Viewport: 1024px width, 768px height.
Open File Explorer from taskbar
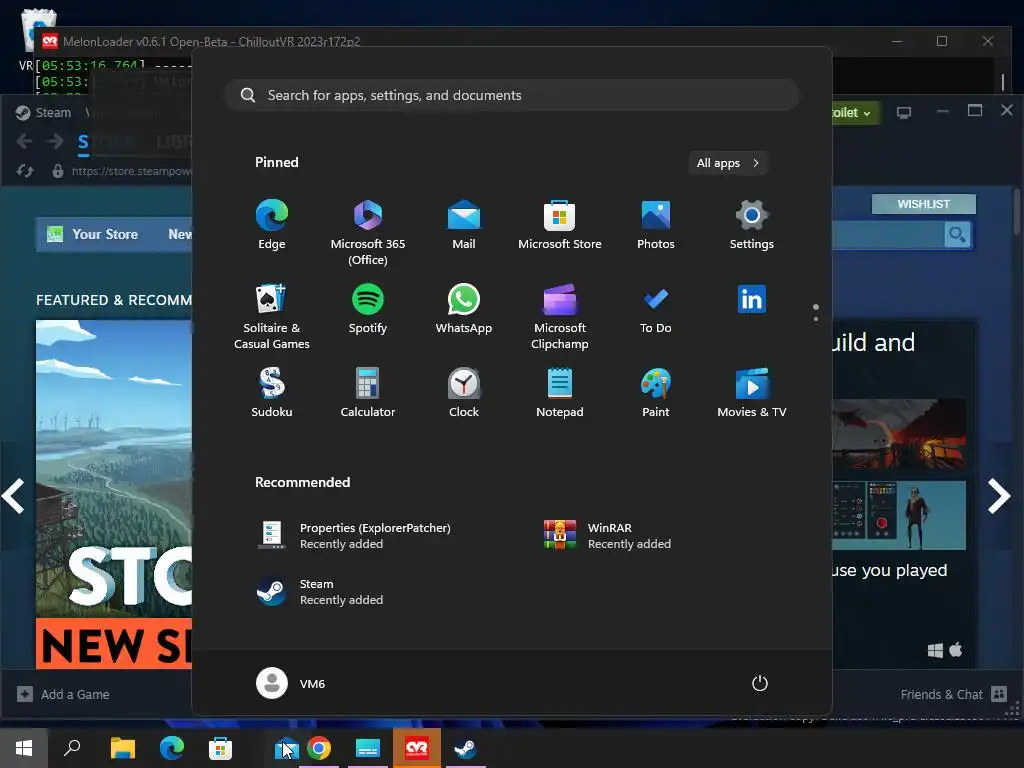(x=122, y=748)
